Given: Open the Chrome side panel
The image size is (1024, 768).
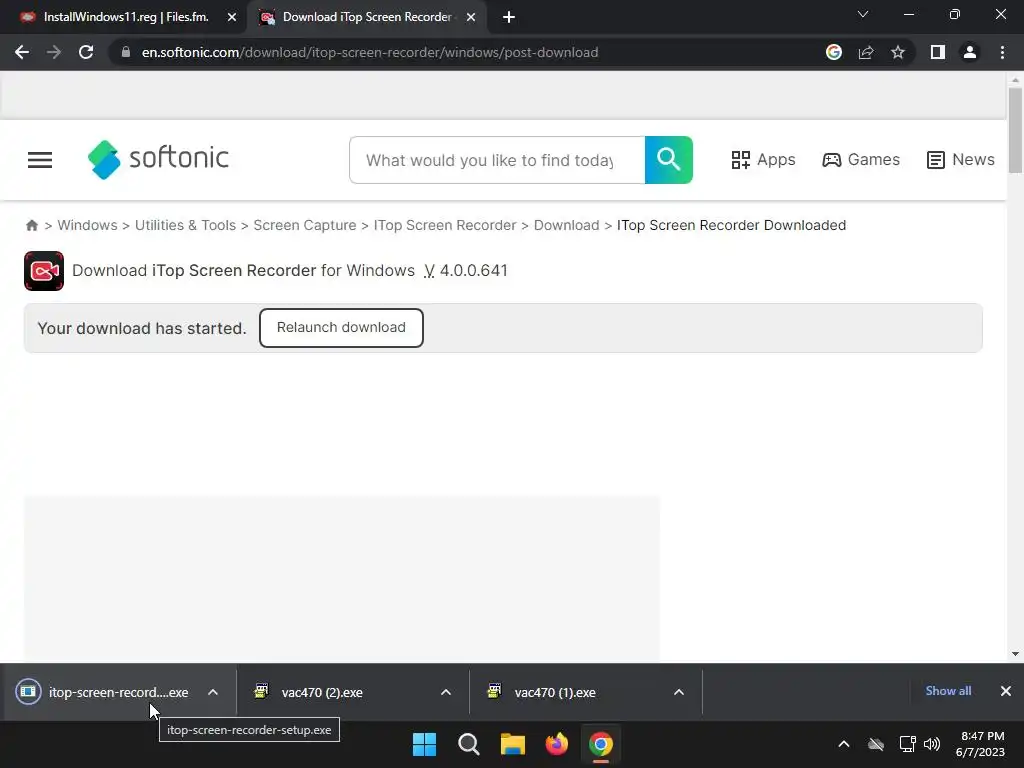Looking at the screenshot, I should pos(938,52).
